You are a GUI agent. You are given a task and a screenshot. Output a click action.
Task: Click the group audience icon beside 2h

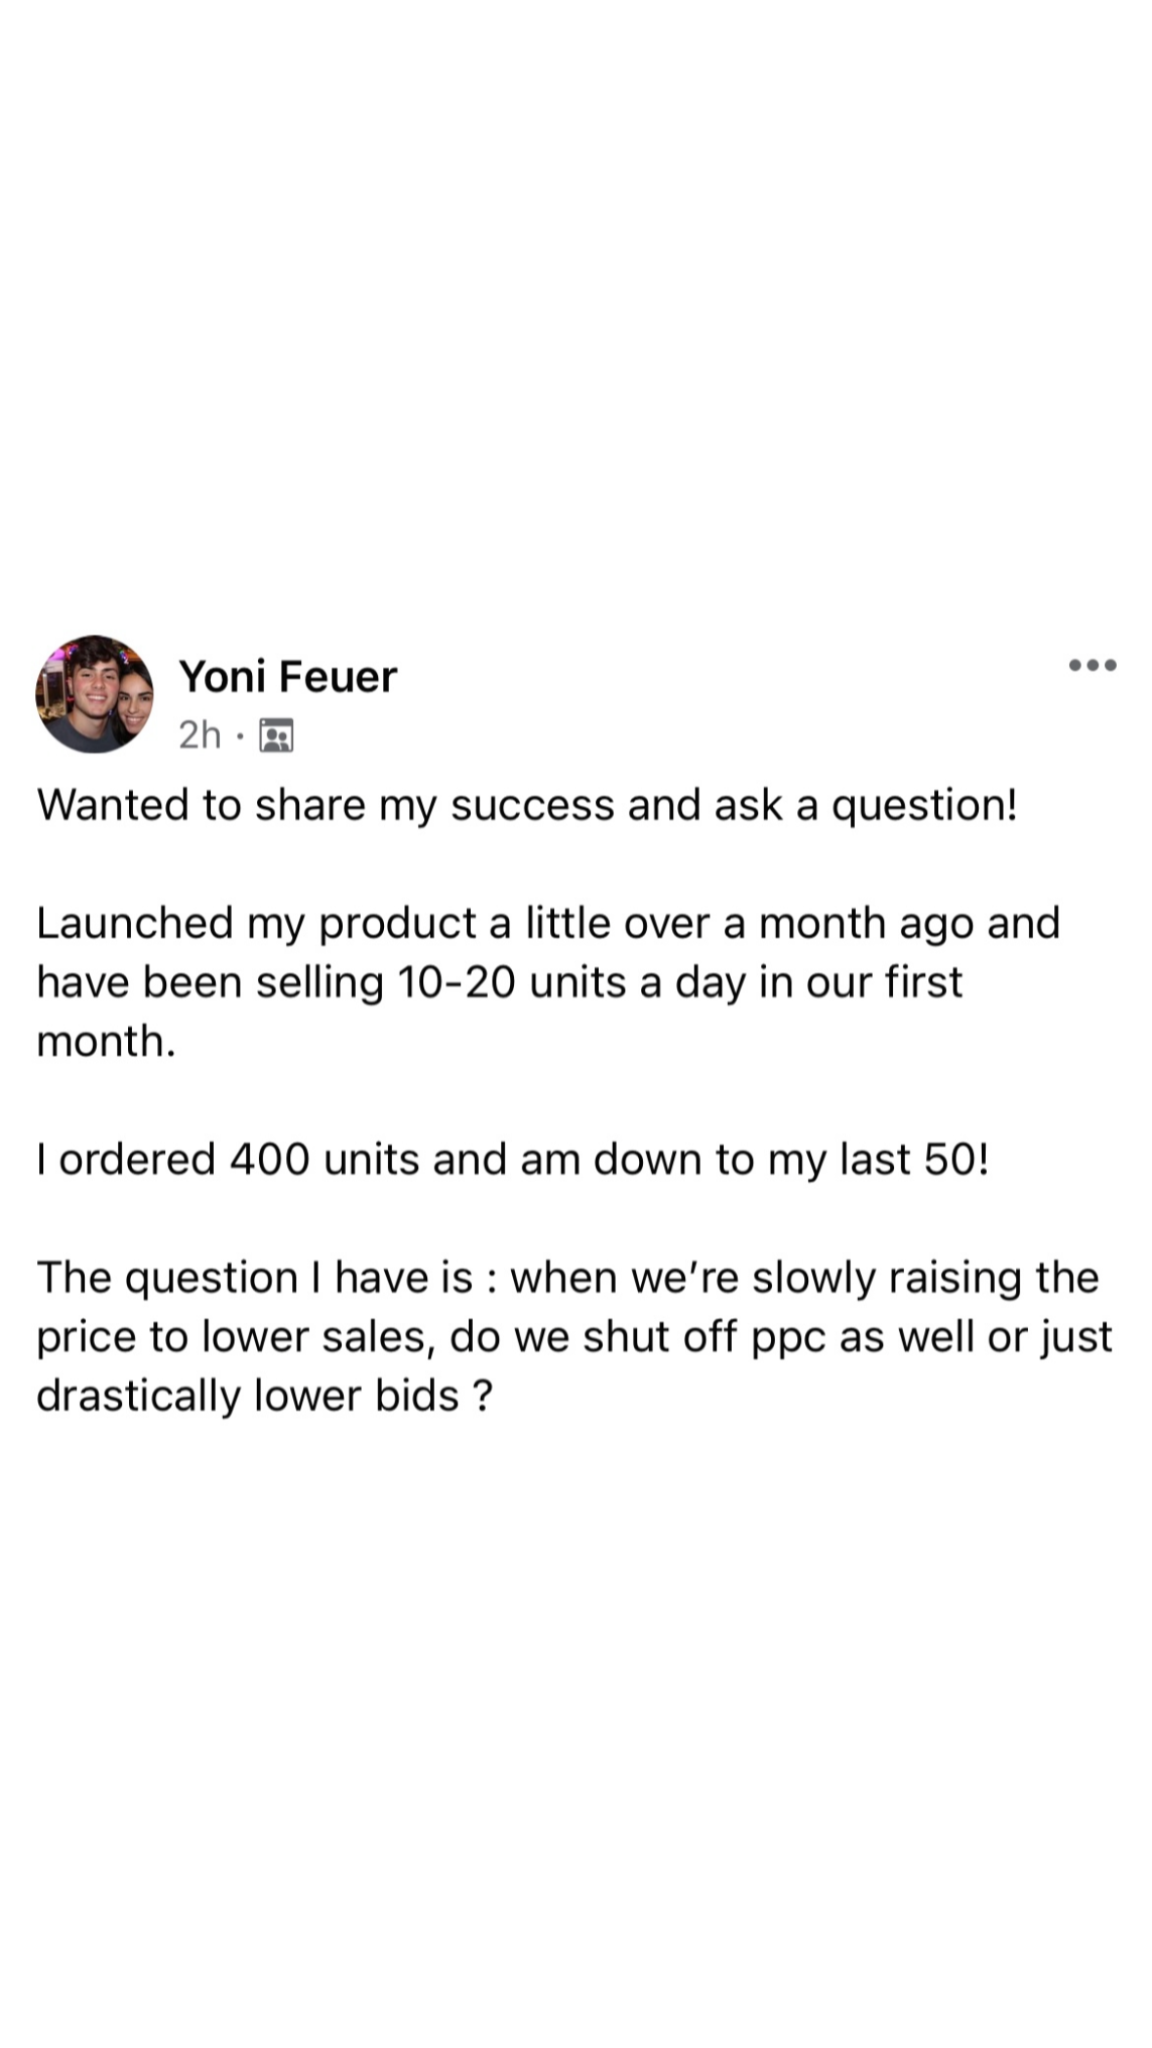(x=276, y=736)
